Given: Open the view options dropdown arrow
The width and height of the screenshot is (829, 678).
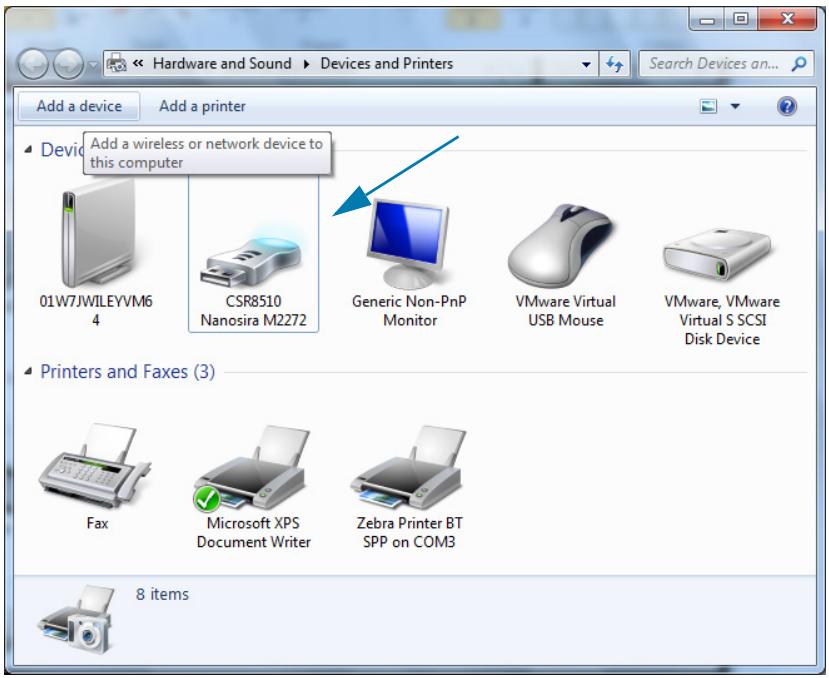Looking at the screenshot, I should click(735, 106).
